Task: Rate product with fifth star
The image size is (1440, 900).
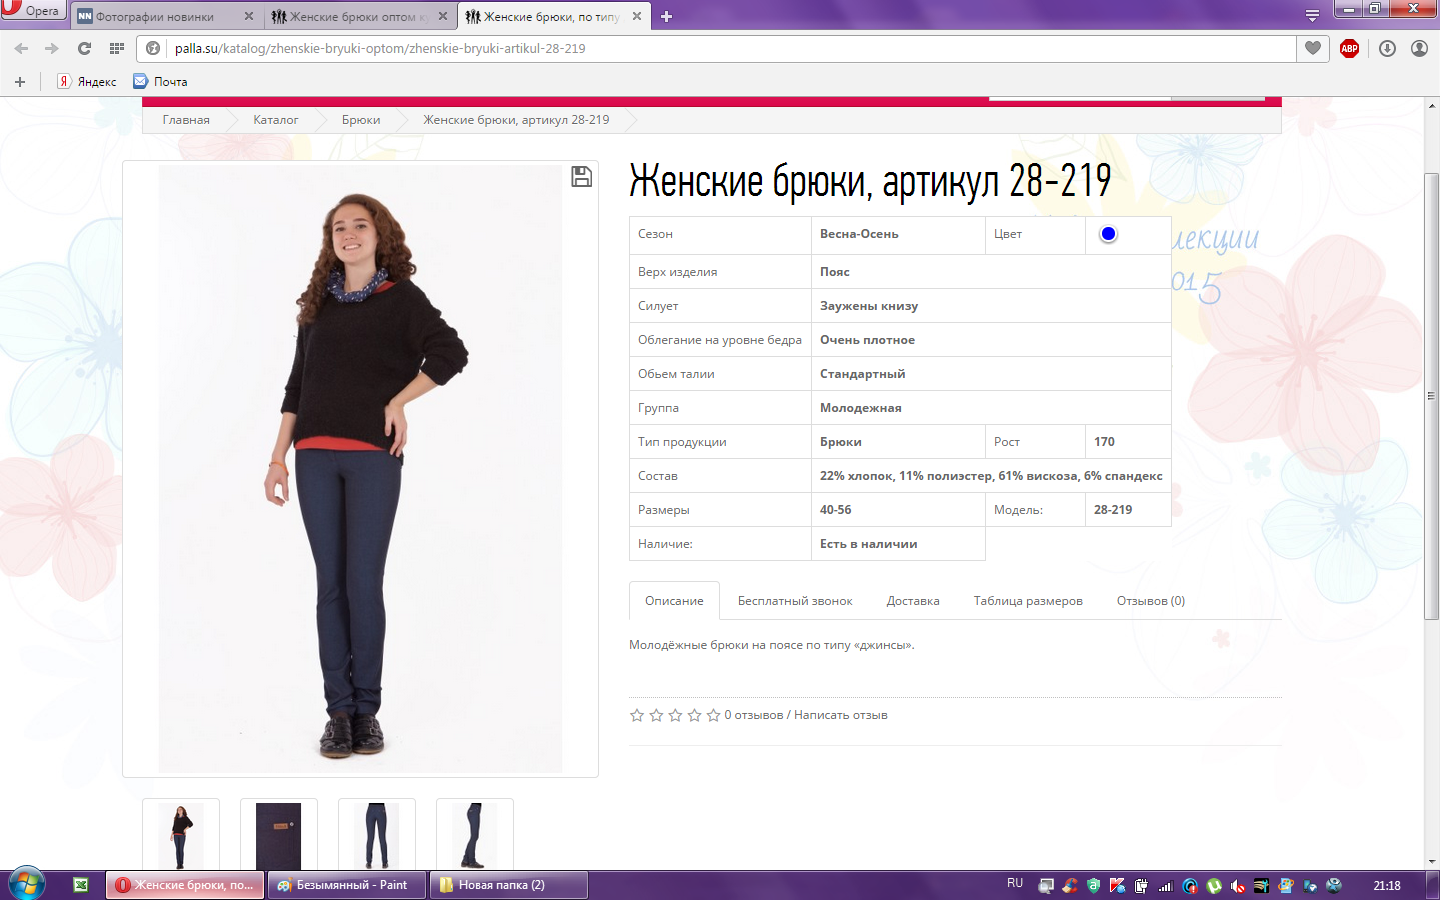Action: click(713, 715)
